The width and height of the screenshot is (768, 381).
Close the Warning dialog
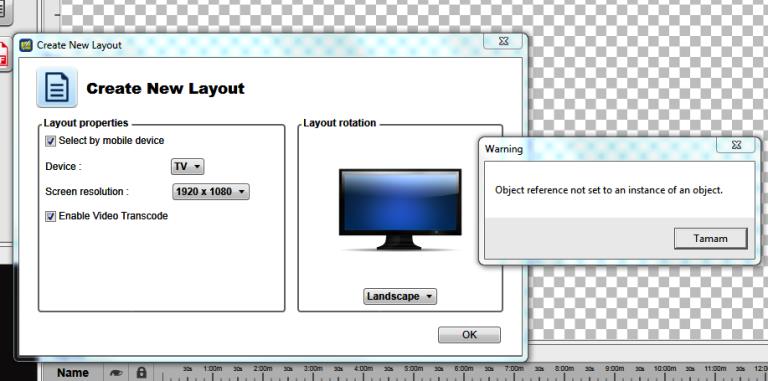(736, 145)
